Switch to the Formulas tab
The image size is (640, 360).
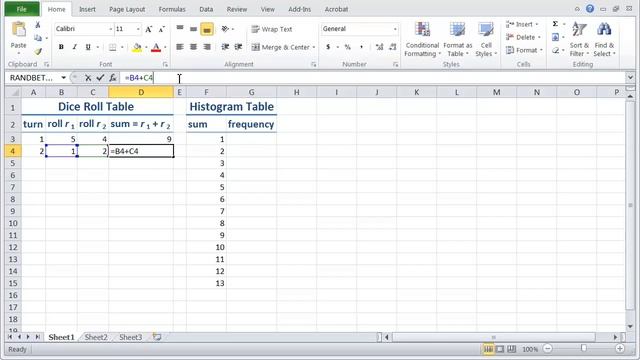click(x=172, y=9)
